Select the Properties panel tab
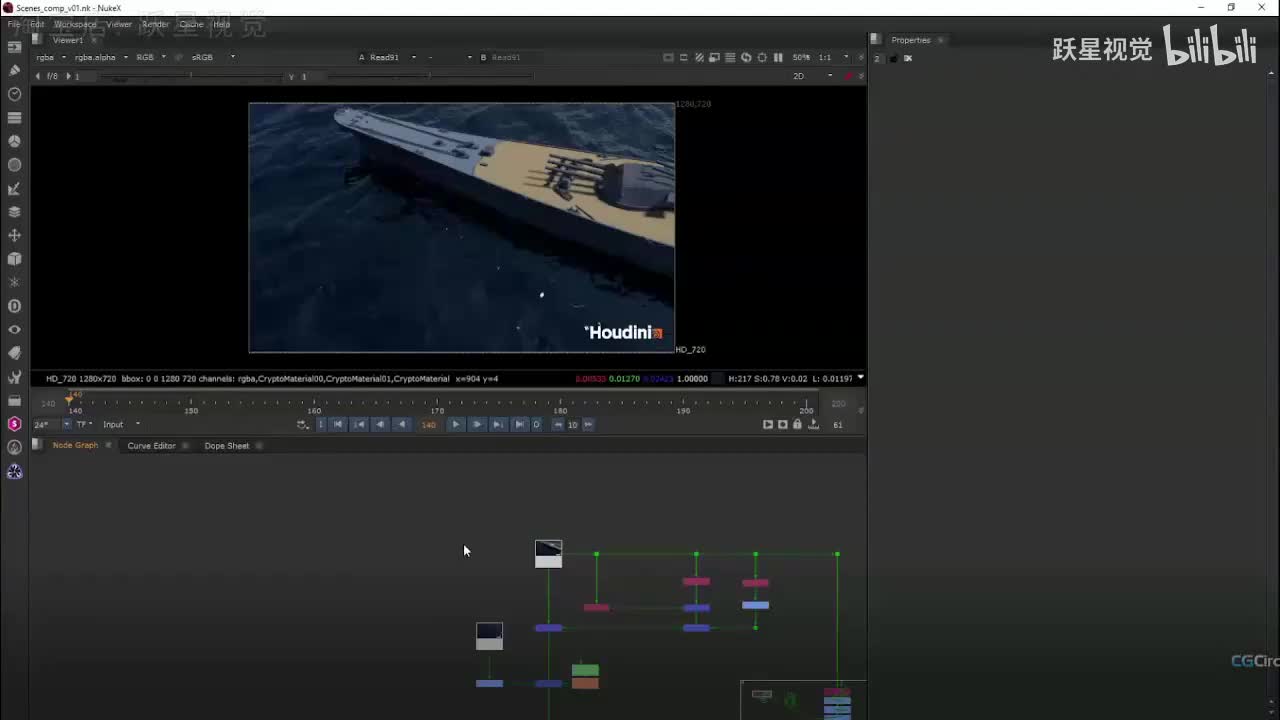The height and width of the screenshot is (720, 1280). 911,40
